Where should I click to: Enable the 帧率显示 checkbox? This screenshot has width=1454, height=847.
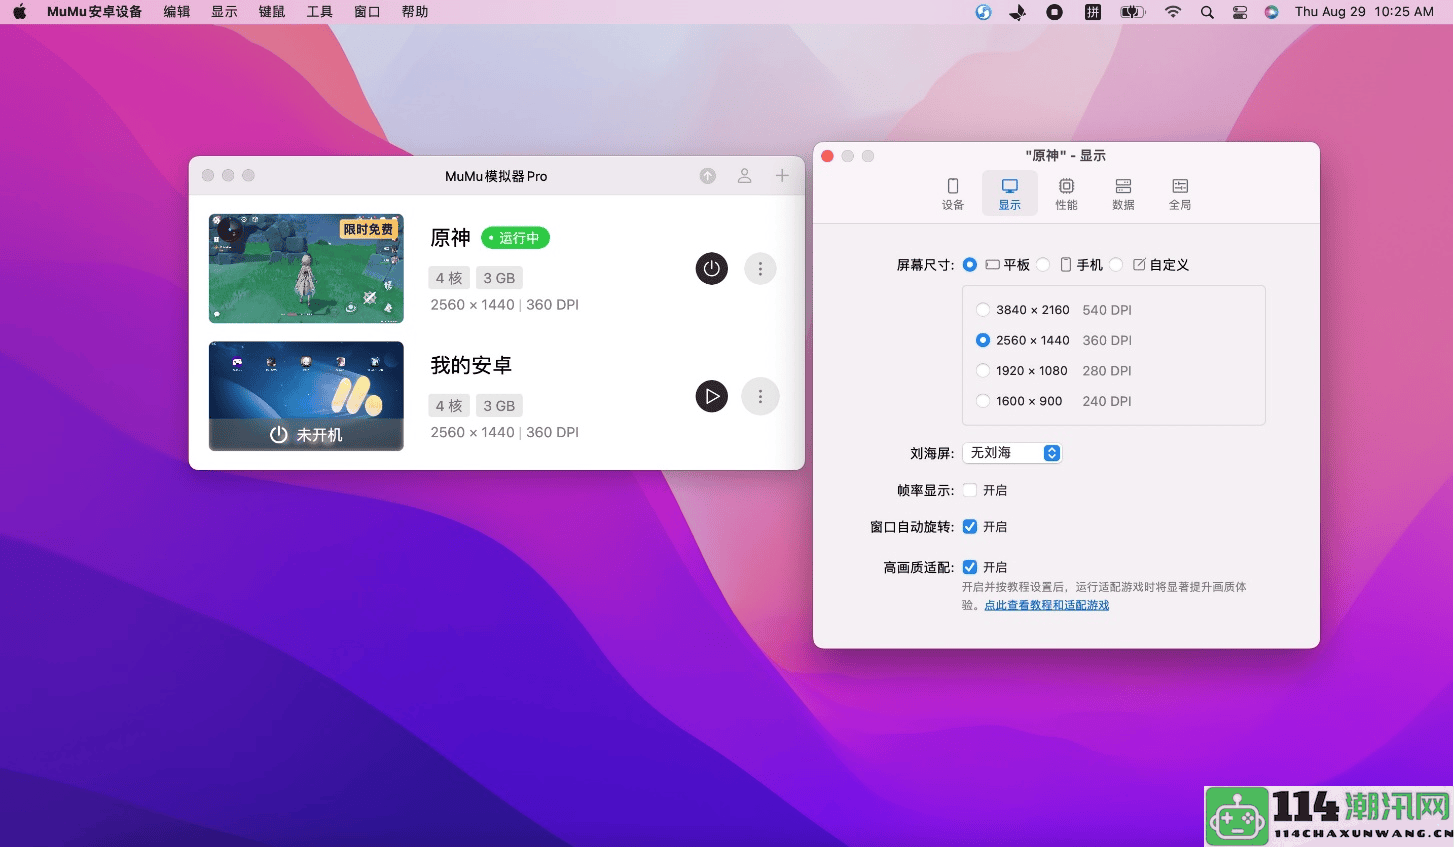point(970,490)
